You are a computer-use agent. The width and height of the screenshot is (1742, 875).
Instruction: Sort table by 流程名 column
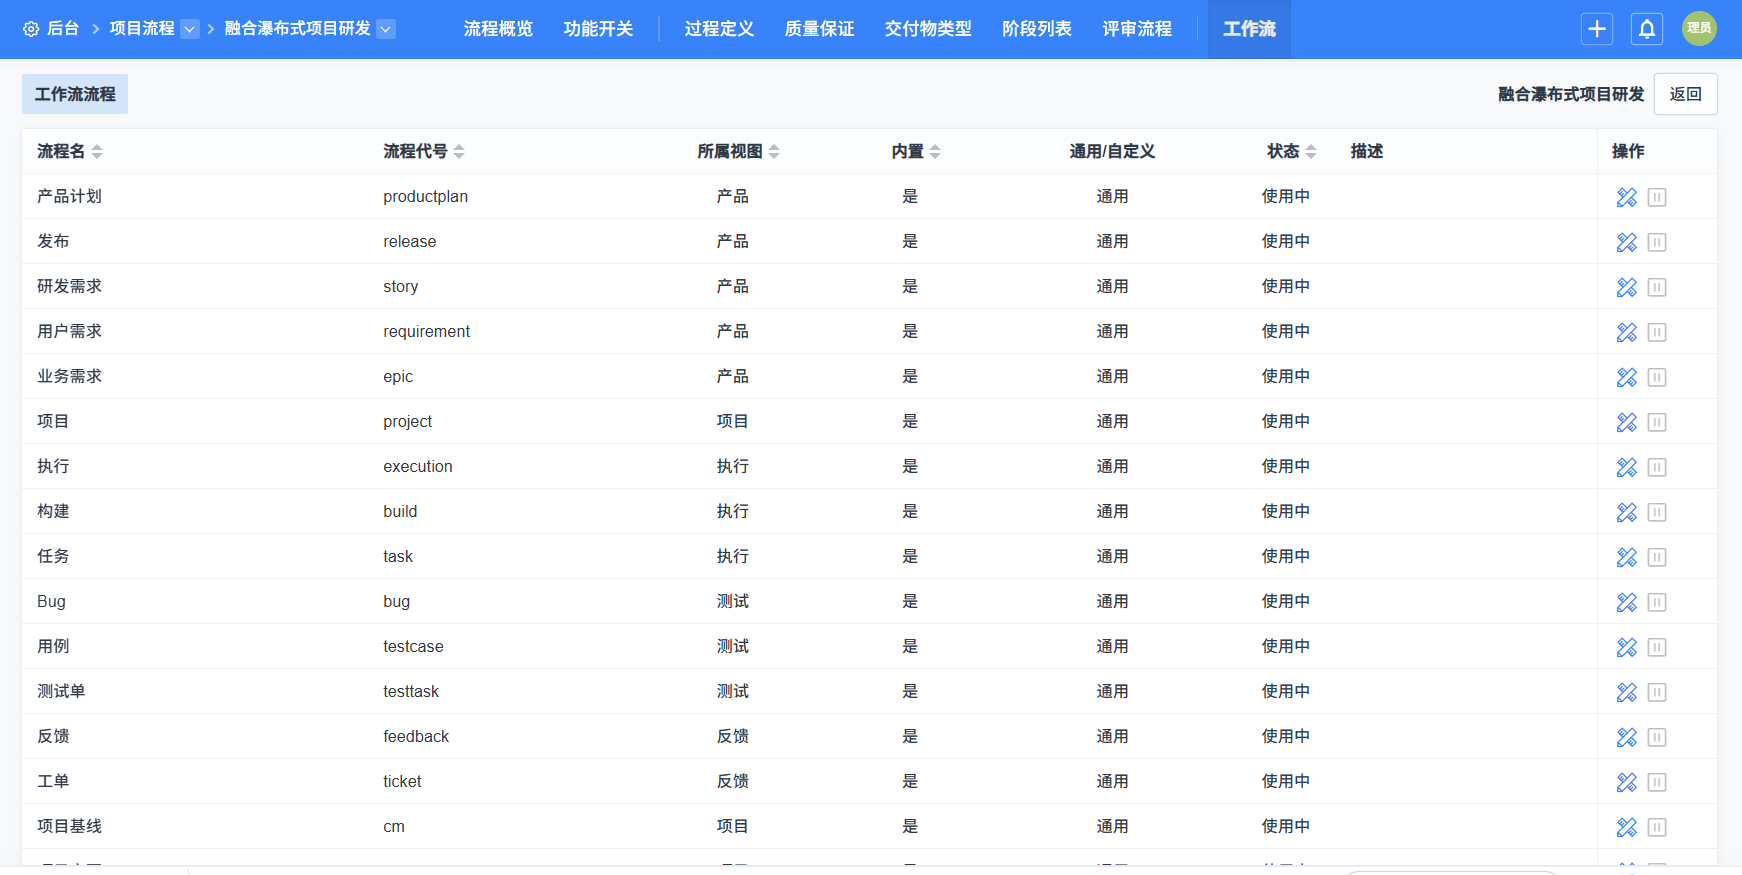click(97, 152)
